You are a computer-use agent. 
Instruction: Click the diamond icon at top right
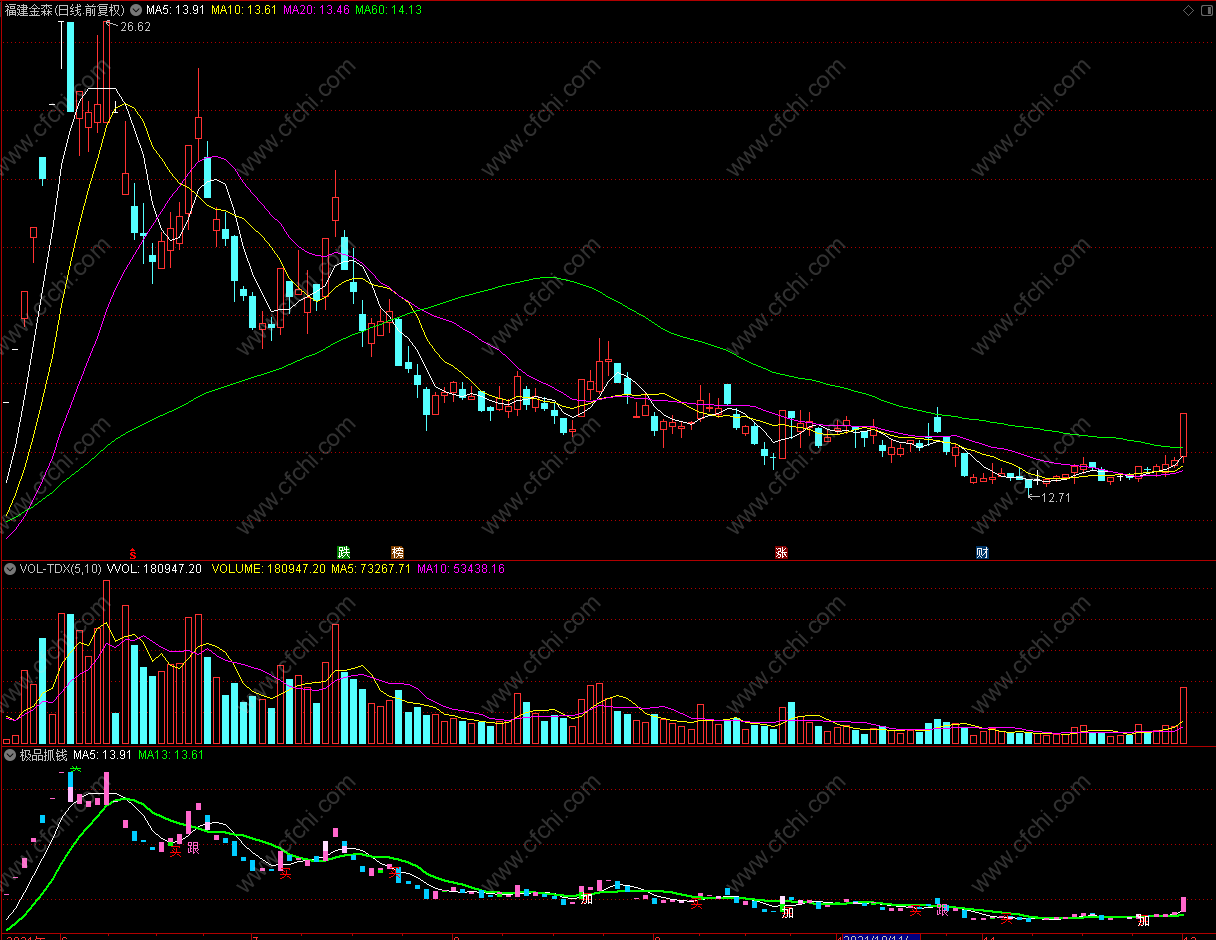click(x=1187, y=10)
